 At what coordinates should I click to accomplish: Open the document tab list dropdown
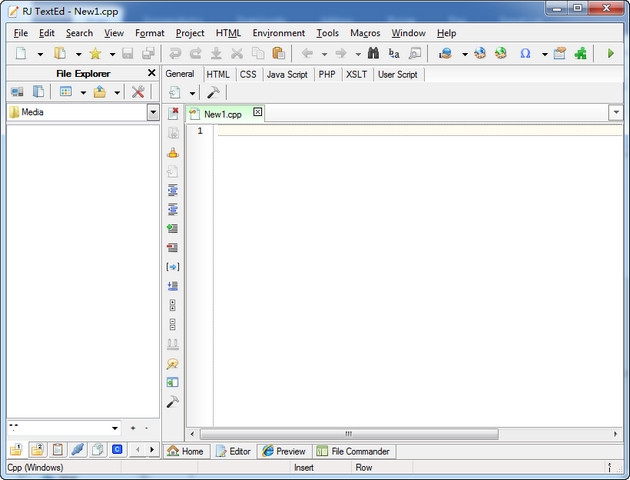point(615,113)
